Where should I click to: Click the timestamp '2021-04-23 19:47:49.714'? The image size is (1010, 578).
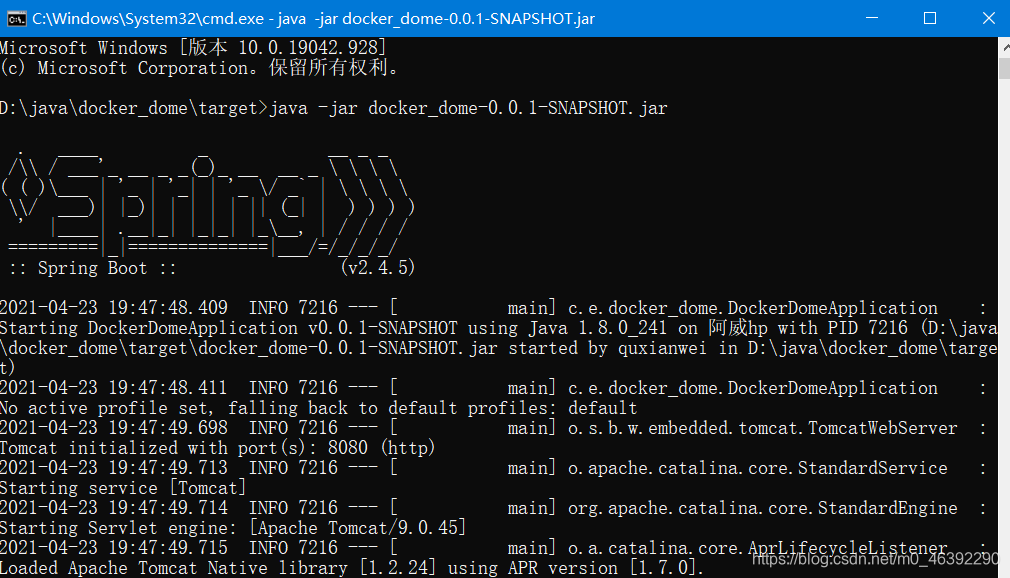tap(114, 508)
